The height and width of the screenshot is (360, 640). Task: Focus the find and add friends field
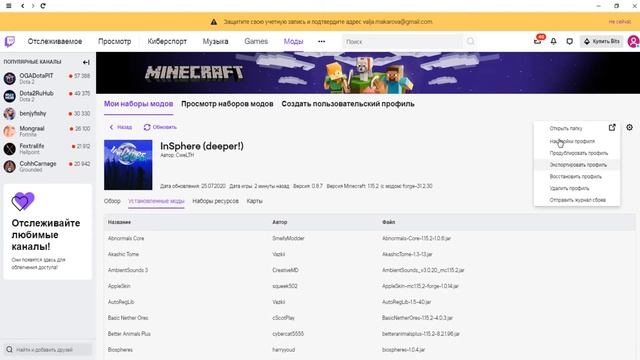coord(47,350)
